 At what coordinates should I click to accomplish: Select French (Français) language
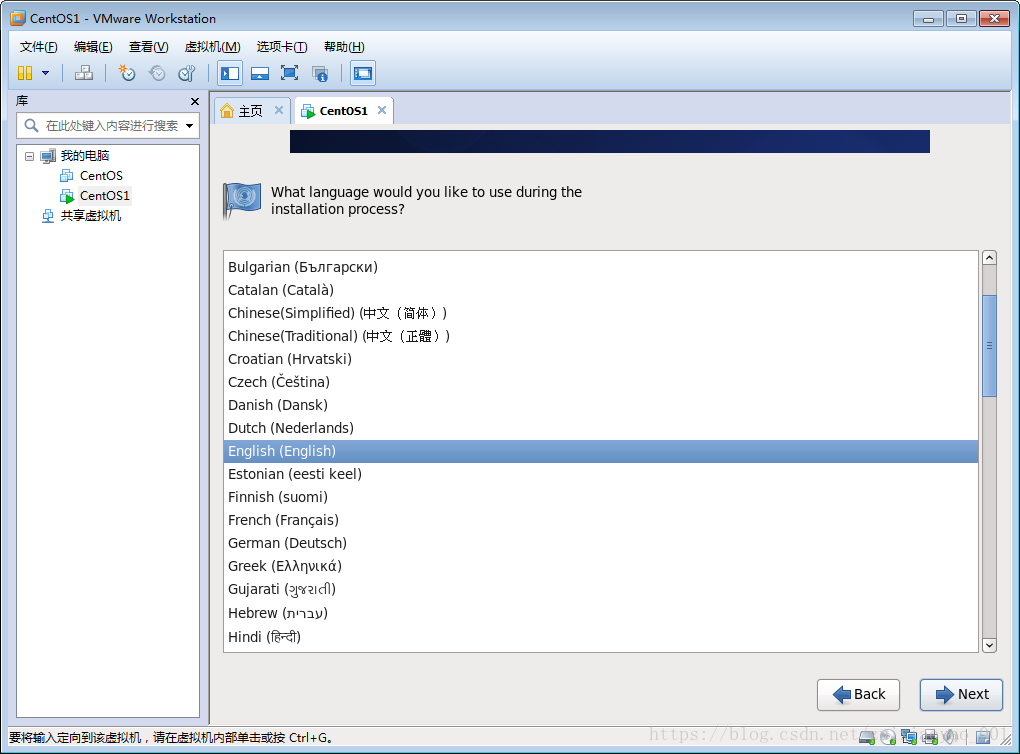pyautogui.click(x=600, y=520)
